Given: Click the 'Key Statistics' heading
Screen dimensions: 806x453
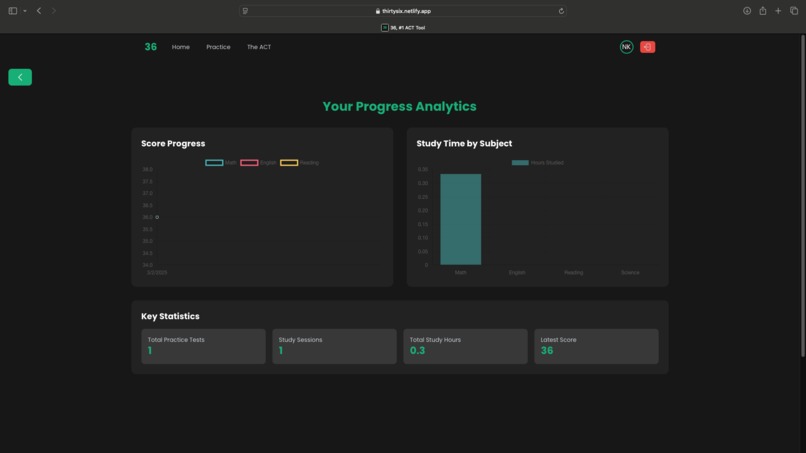Looking at the screenshot, I should tap(170, 316).
